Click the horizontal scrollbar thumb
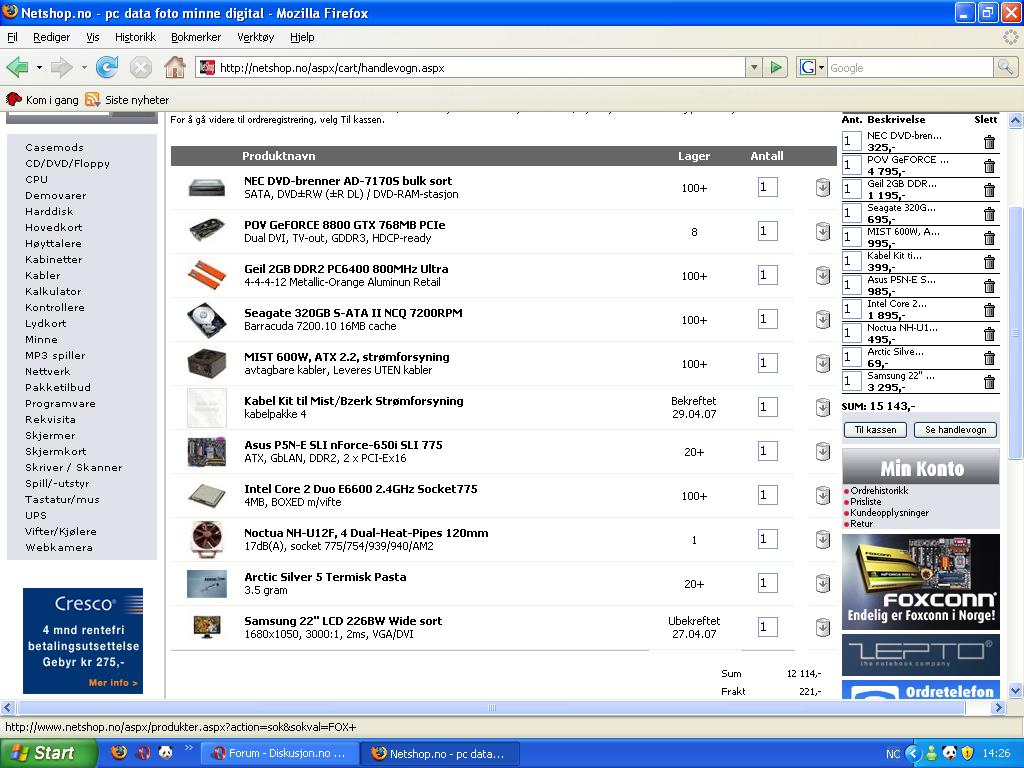 [493, 707]
